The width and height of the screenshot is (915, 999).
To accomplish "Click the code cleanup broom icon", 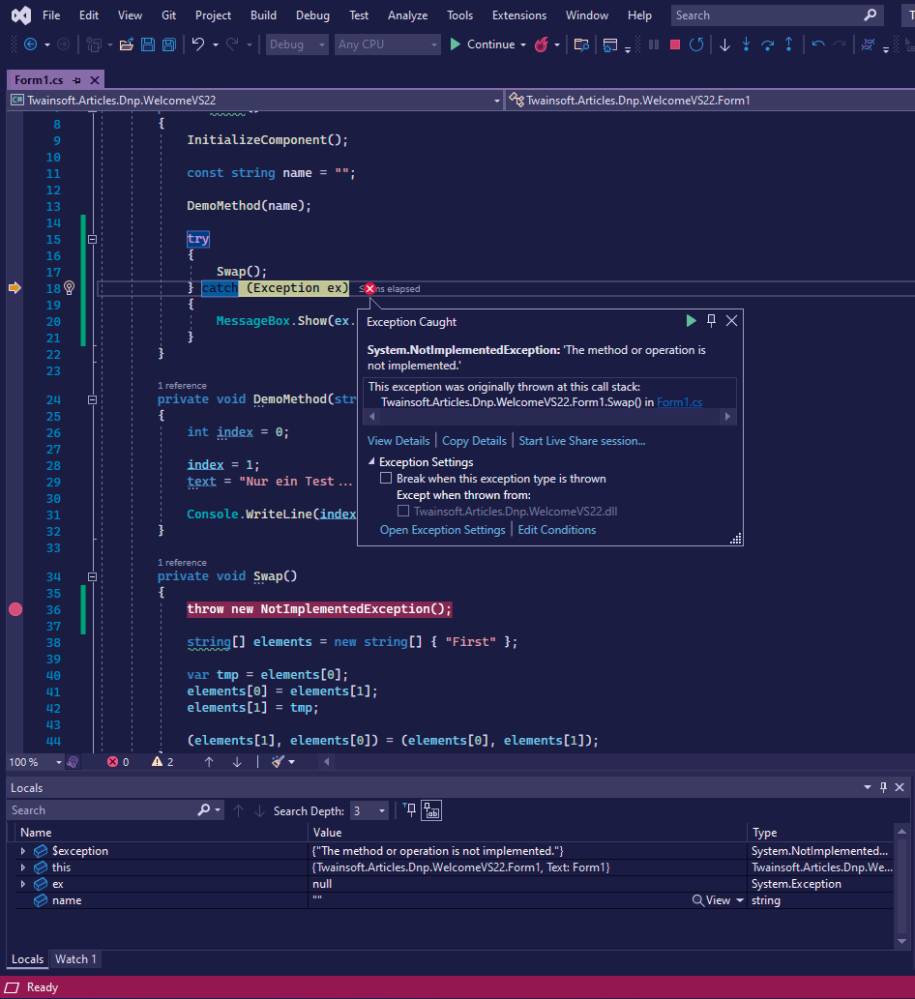I will (278, 762).
